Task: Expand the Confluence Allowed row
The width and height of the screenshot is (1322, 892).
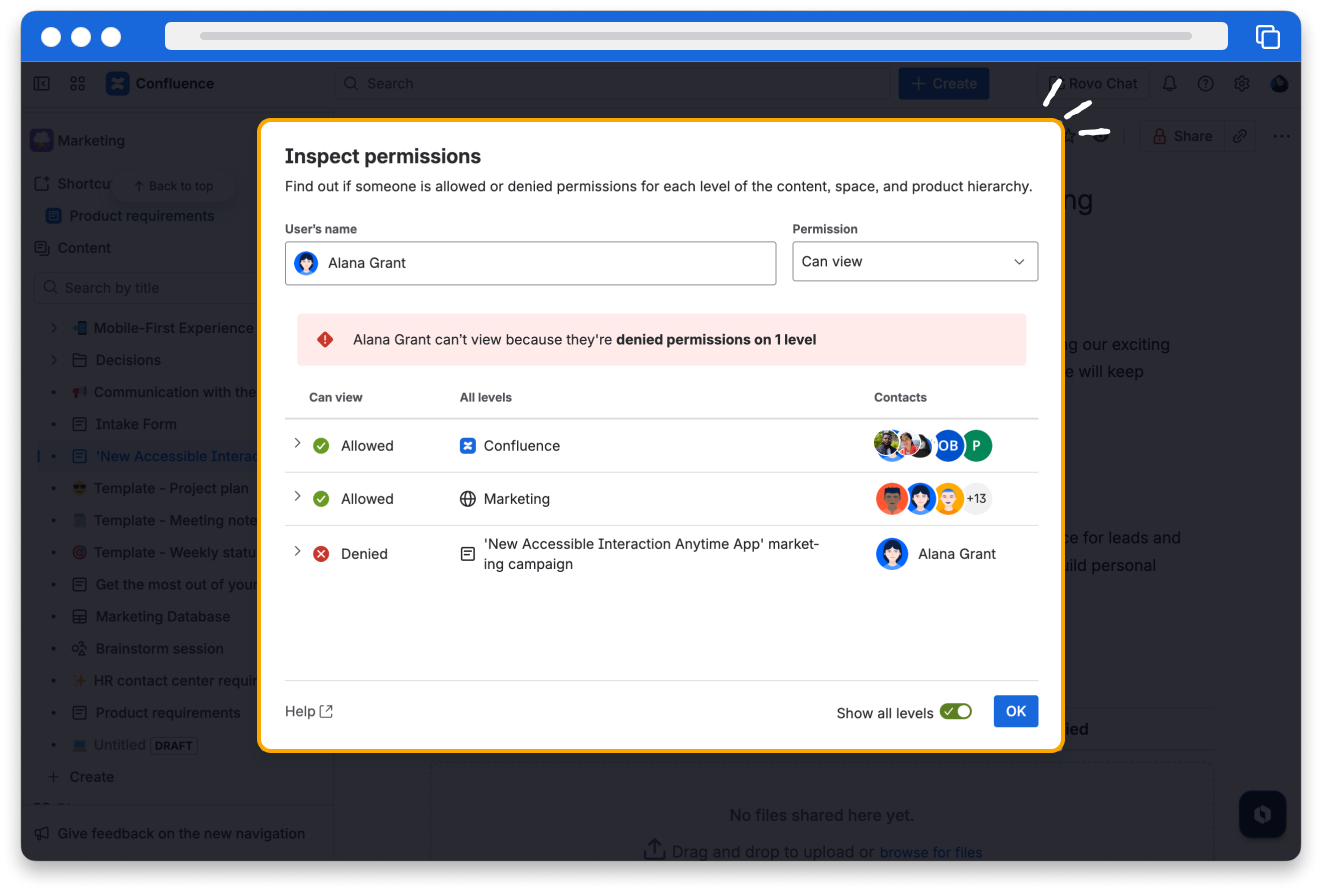Action: tap(297, 443)
